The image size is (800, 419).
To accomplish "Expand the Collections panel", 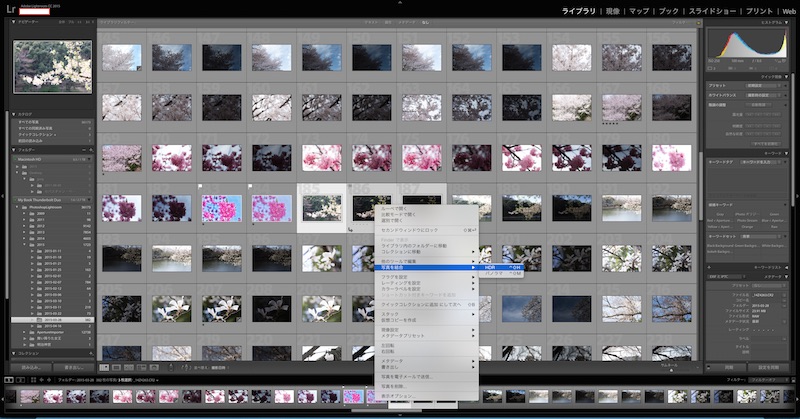I will pyautogui.click(x=14, y=353).
